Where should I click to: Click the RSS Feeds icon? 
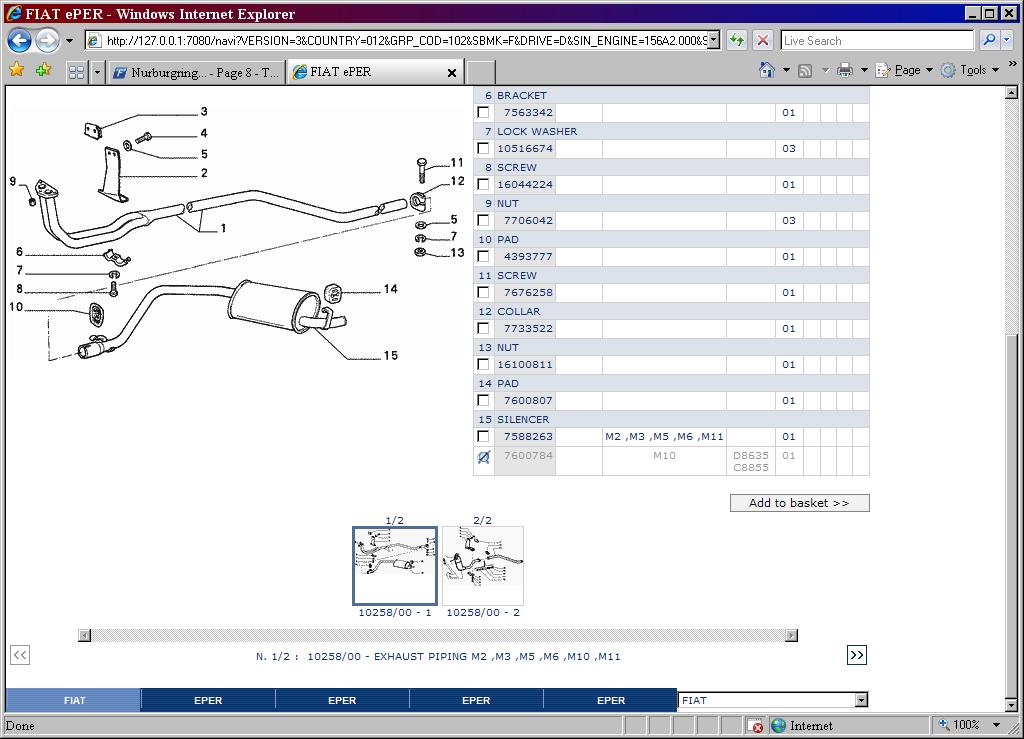coord(805,71)
